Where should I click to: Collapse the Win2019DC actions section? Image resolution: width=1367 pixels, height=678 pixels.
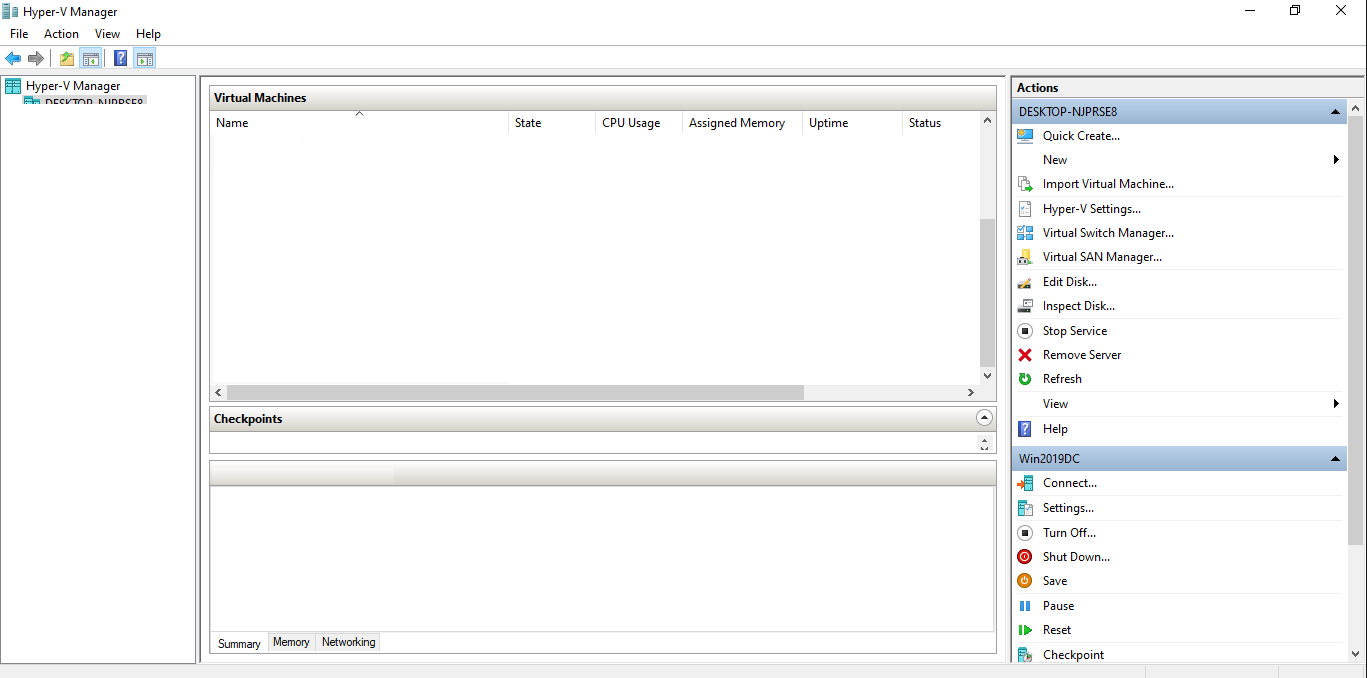tap(1335, 459)
